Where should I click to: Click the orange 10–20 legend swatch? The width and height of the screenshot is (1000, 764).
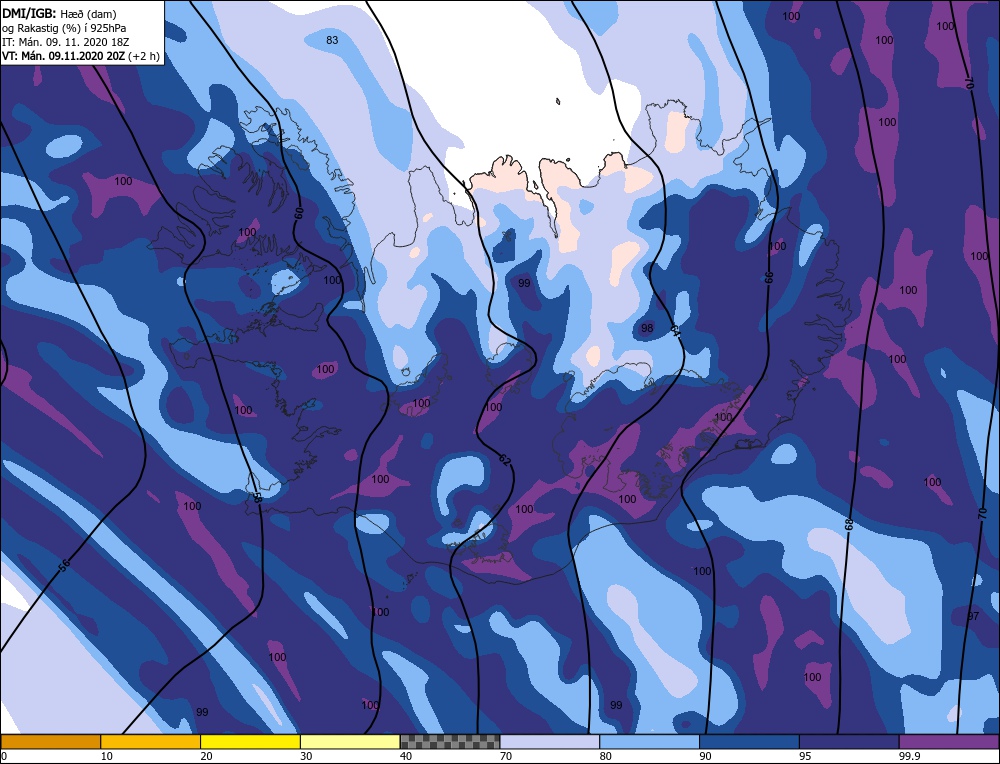click(151, 741)
